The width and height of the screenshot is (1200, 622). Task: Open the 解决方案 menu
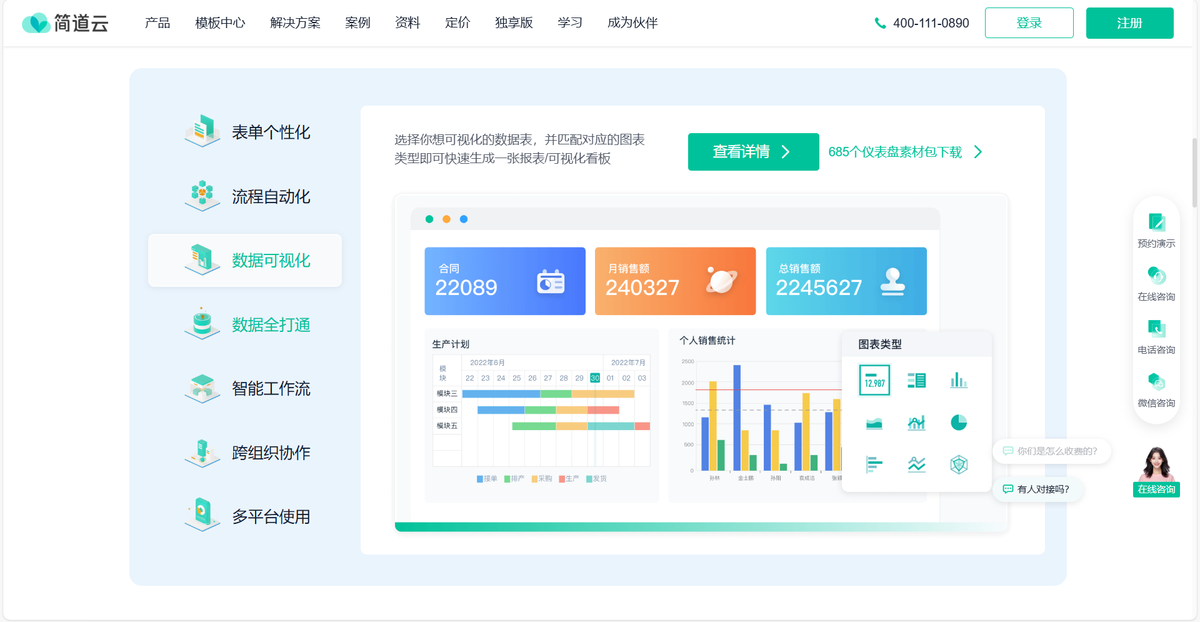[295, 23]
